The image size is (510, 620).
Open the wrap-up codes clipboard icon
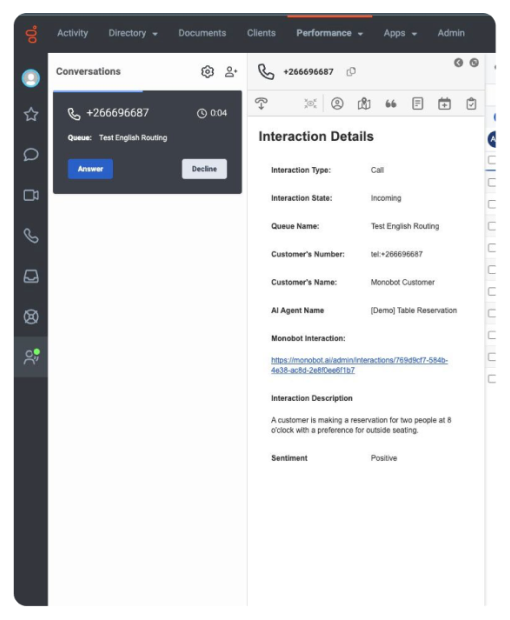[x=471, y=104]
